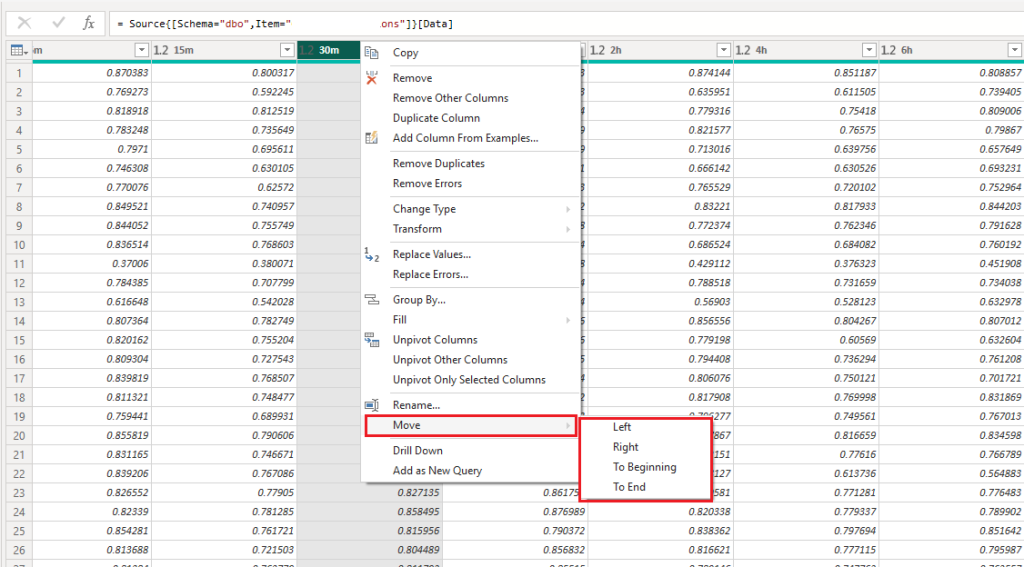Image resolution: width=1024 pixels, height=567 pixels.
Task: Click cell value 0.429112
Action: click(709, 264)
